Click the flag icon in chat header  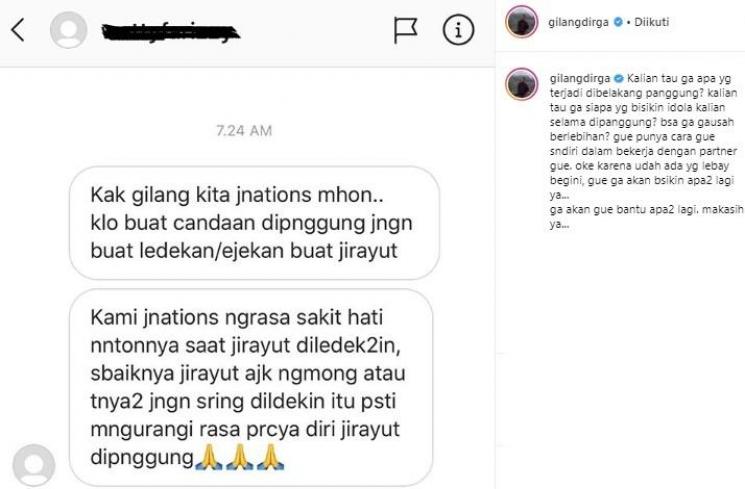coord(405,30)
